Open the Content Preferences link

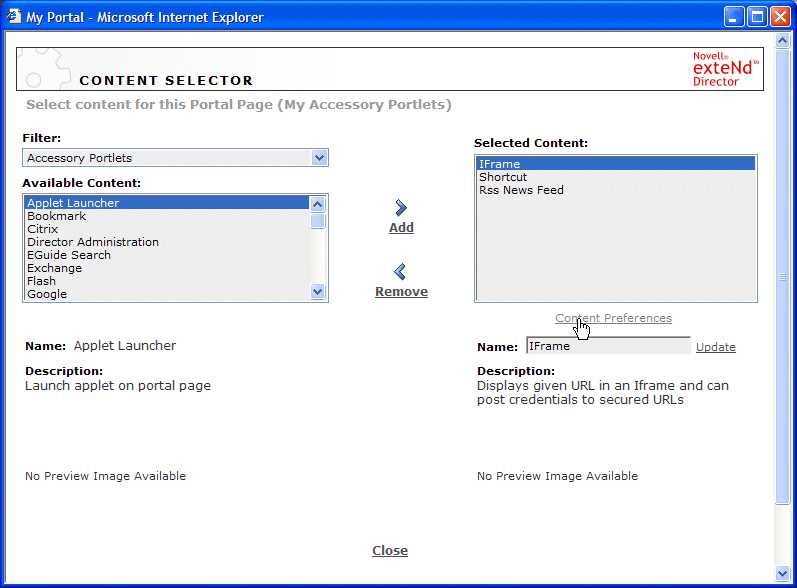pos(613,318)
